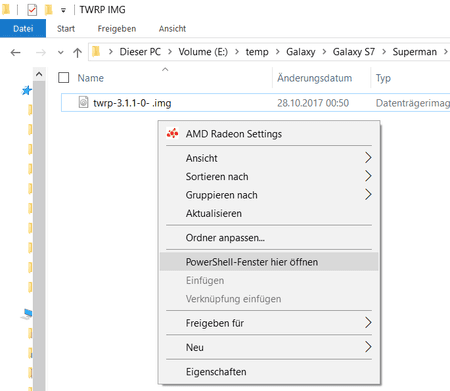The height and width of the screenshot is (391, 450).
Task: Toggle the select-all checkbox beside Name
Action: pos(63,78)
